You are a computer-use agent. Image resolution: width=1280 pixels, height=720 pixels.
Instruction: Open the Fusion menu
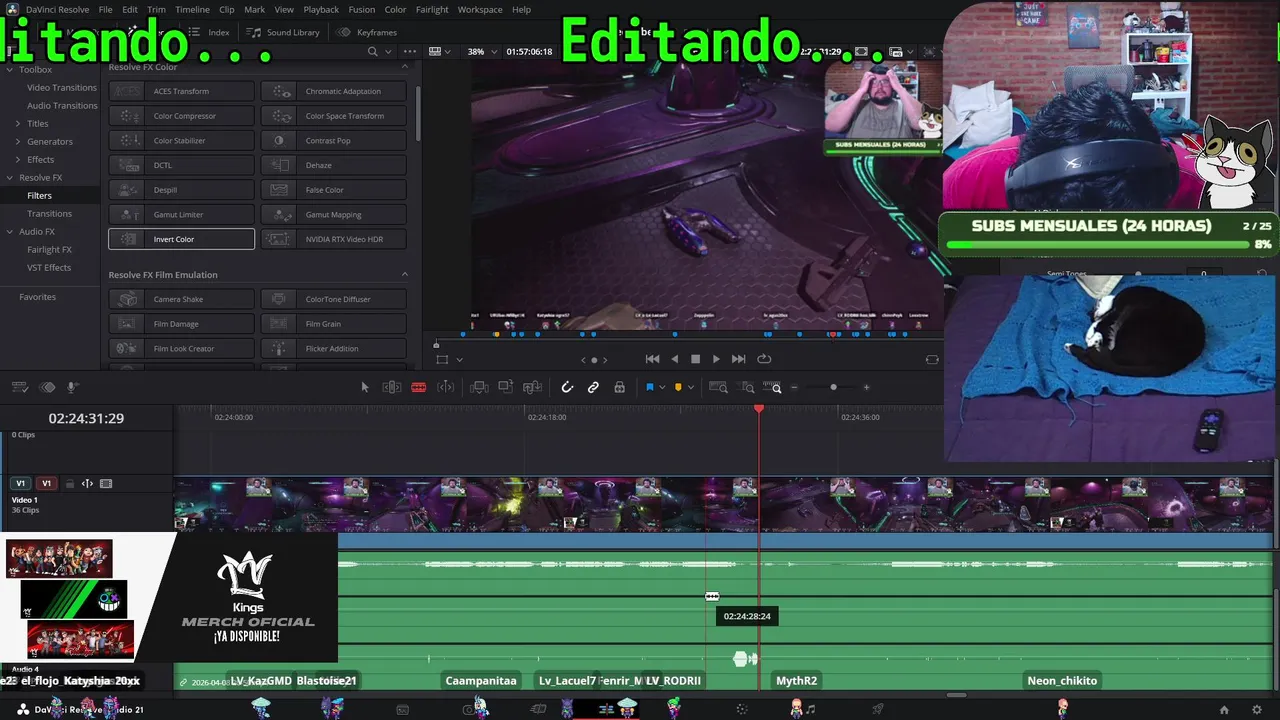(362, 9)
